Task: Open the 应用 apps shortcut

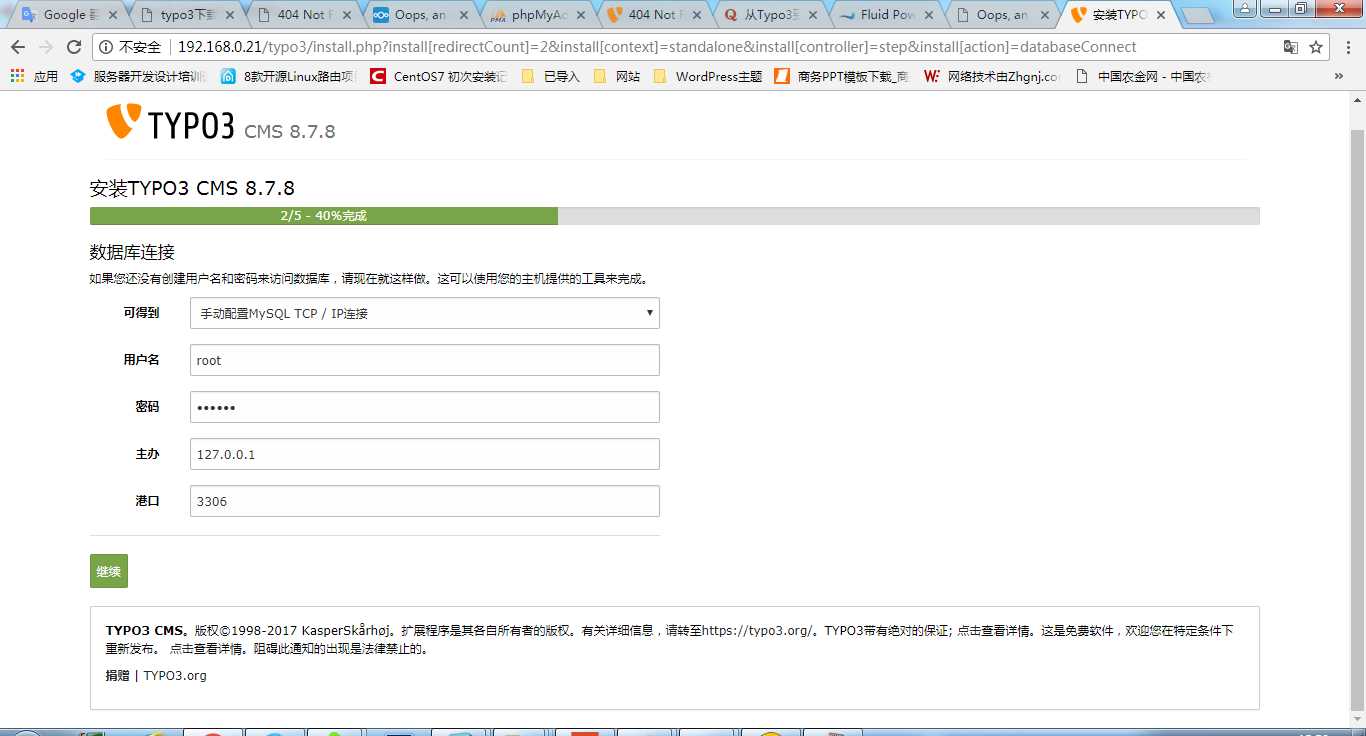Action: [34, 76]
